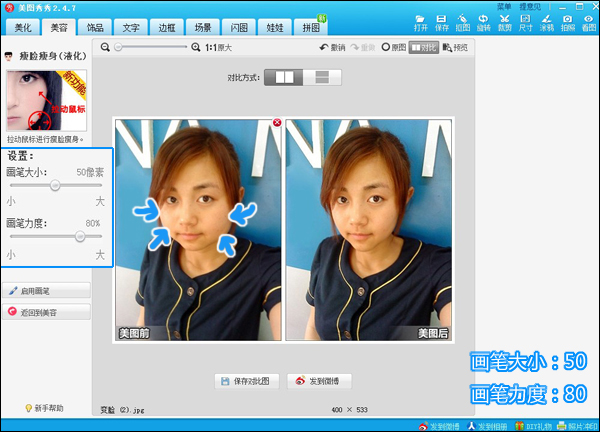Close the comparison with red X button

pyautogui.click(x=277, y=123)
